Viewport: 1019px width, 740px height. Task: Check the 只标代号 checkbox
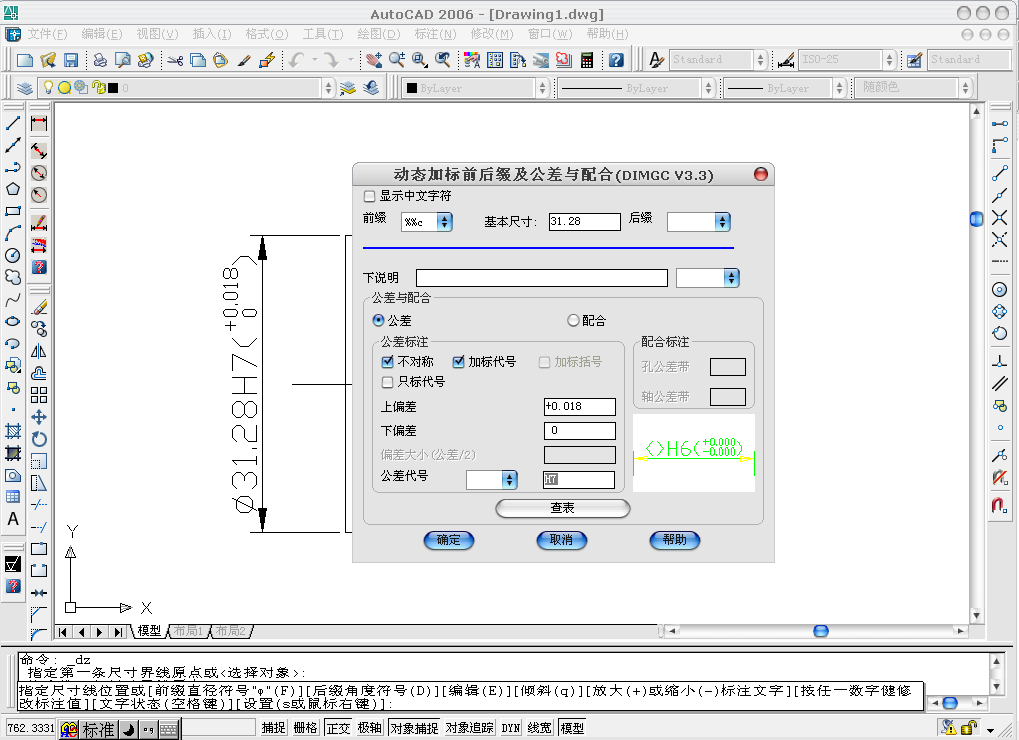387,381
